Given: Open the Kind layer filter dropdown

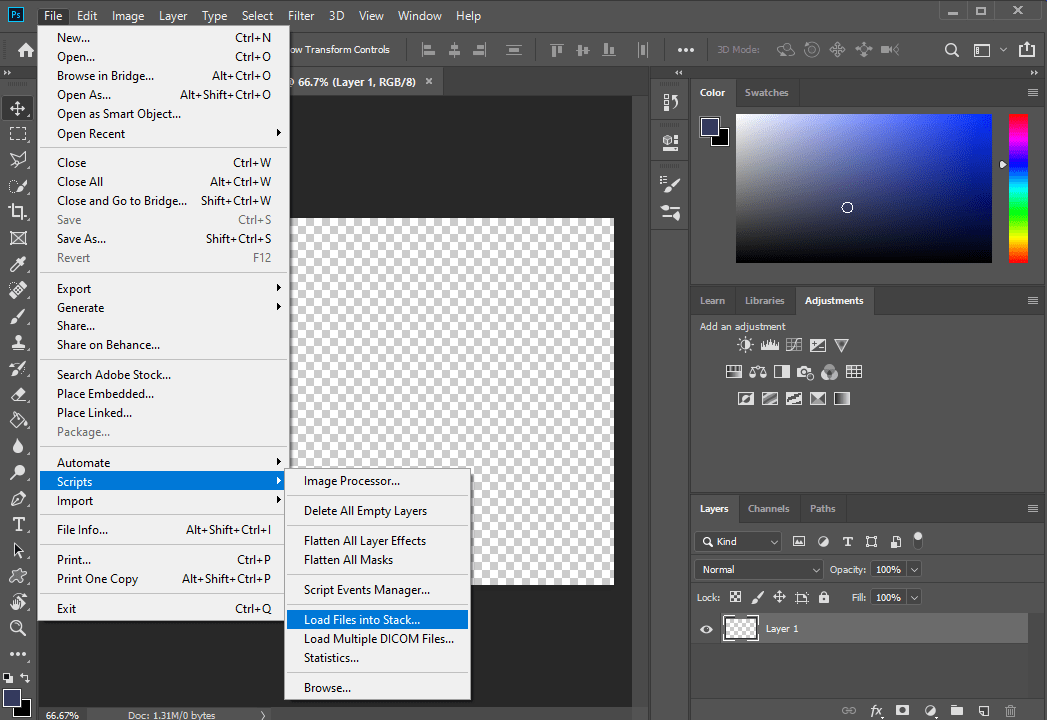Looking at the screenshot, I should click(739, 541).
